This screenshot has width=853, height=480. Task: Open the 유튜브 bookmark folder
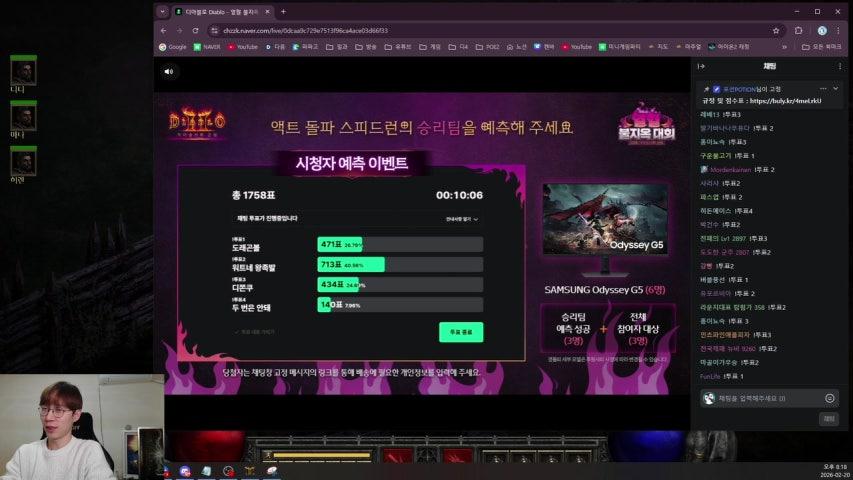click(398, 47)
